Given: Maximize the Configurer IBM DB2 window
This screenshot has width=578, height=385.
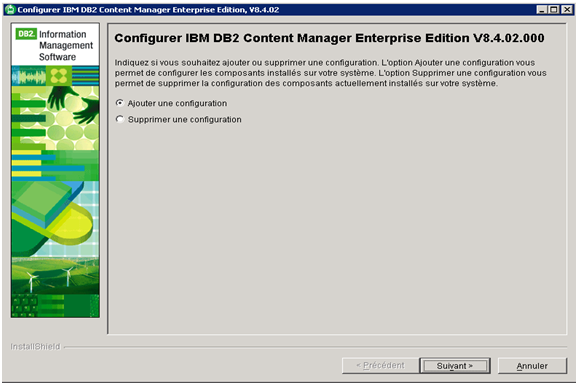Looking at the screenshot, I should pyautogui.click(x=554, y=10).
